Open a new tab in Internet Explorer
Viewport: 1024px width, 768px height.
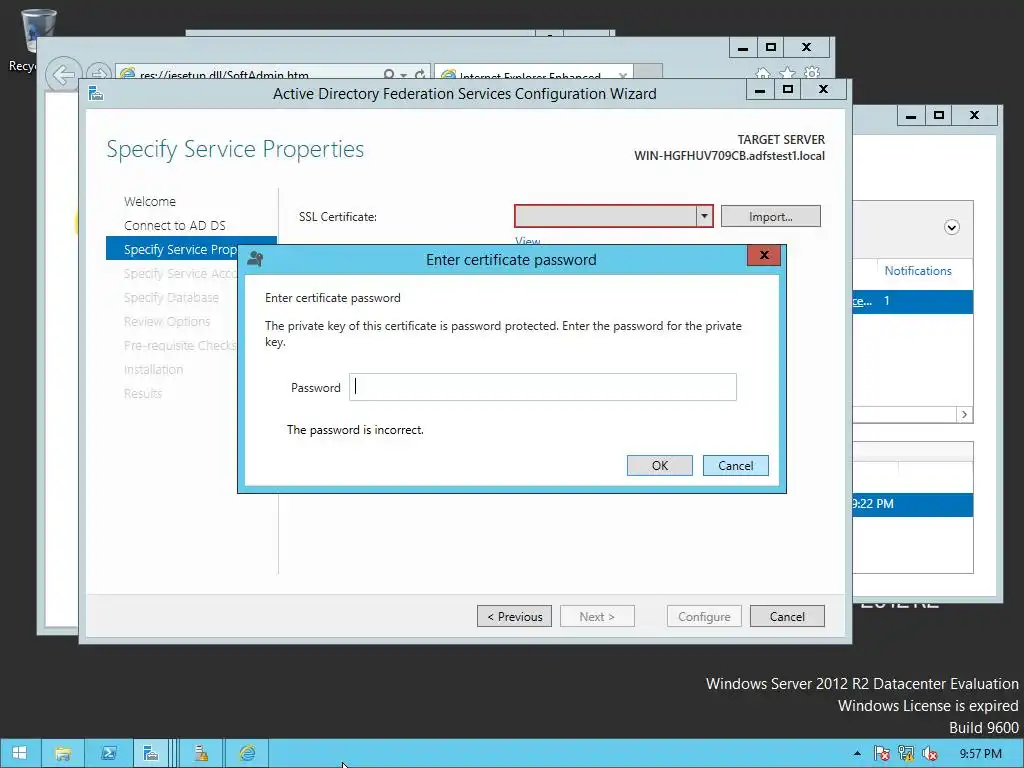[x=648, y=72]
